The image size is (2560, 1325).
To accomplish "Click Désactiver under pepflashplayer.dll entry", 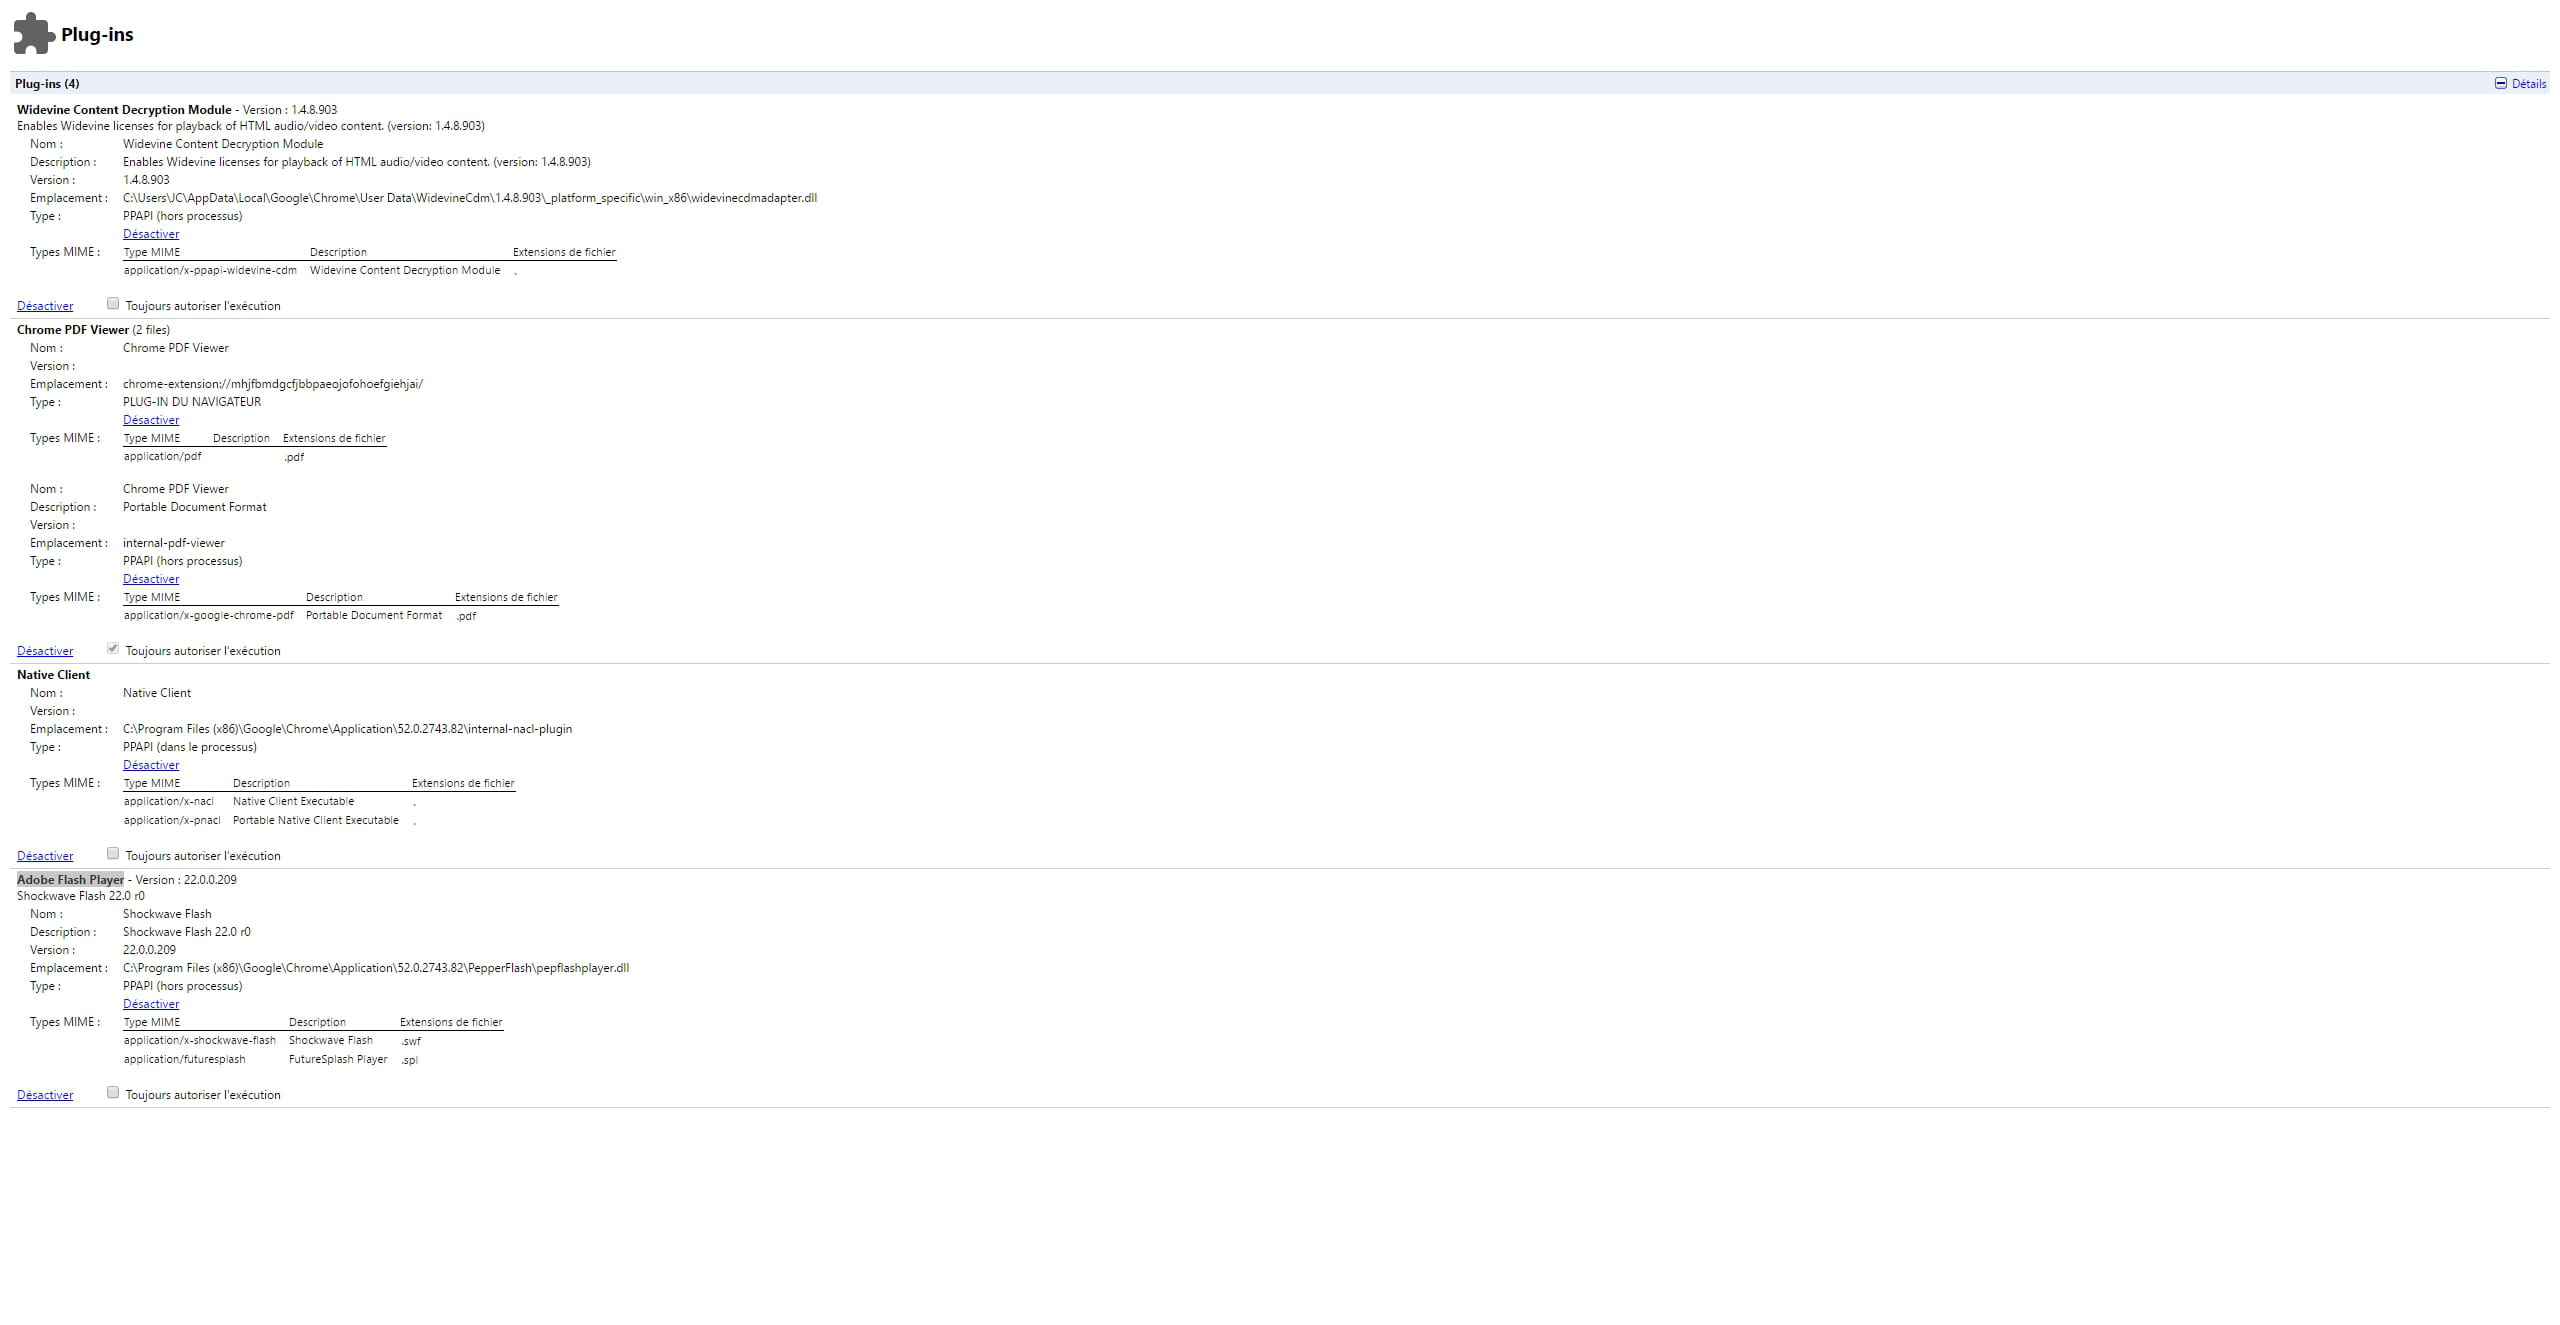I will pyautogui.click(x=151, y=1004).
